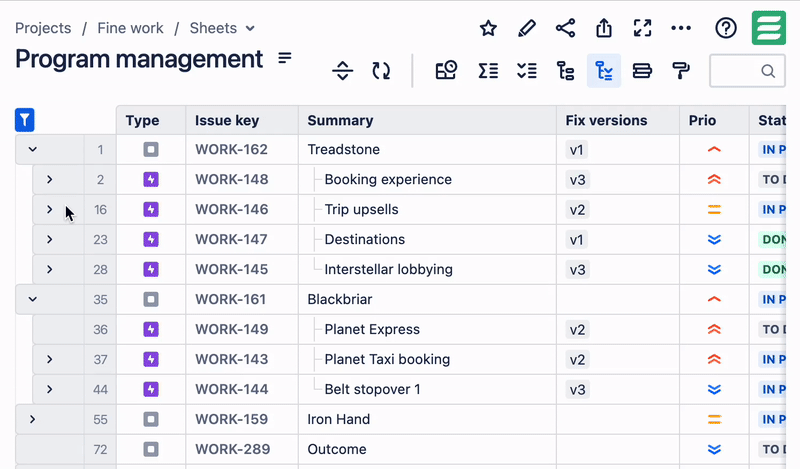Image resolution: width=800 pixels, height=469 pixels.
Task: Click the WORK-144 issue key
Action: (232, 389)
